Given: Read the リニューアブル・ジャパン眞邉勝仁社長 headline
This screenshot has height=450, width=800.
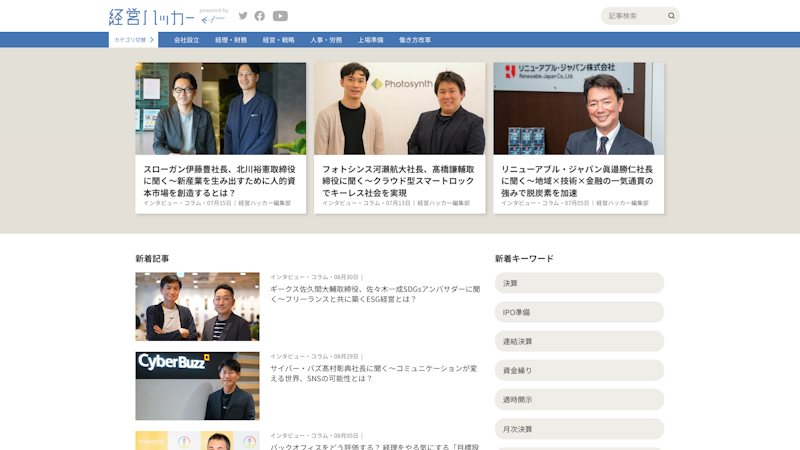Looking at the screenshot, I should [577, 181].
